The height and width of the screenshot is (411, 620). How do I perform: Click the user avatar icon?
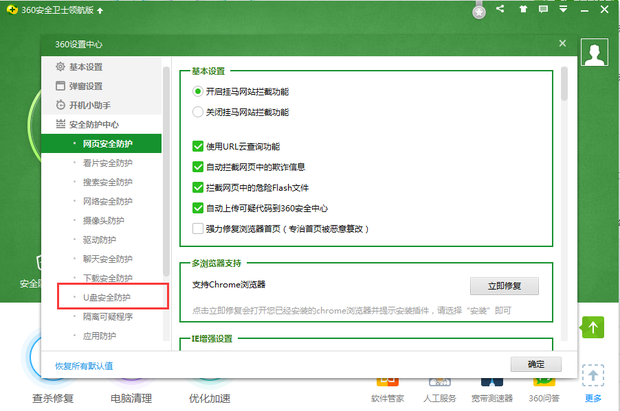pyautogui.click(x=594, y=52)
